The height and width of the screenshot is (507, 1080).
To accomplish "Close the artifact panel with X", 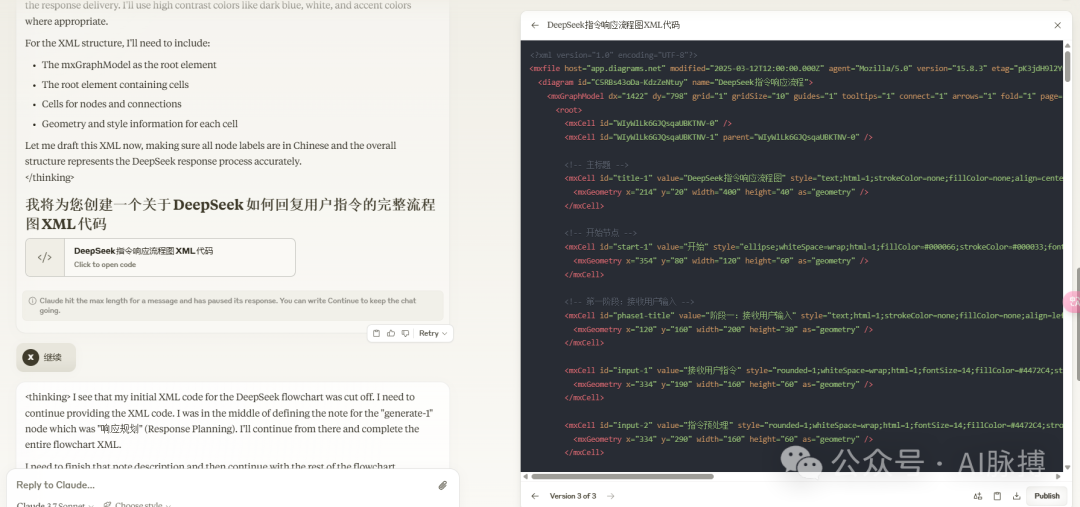I will [x=1057, y=25].
